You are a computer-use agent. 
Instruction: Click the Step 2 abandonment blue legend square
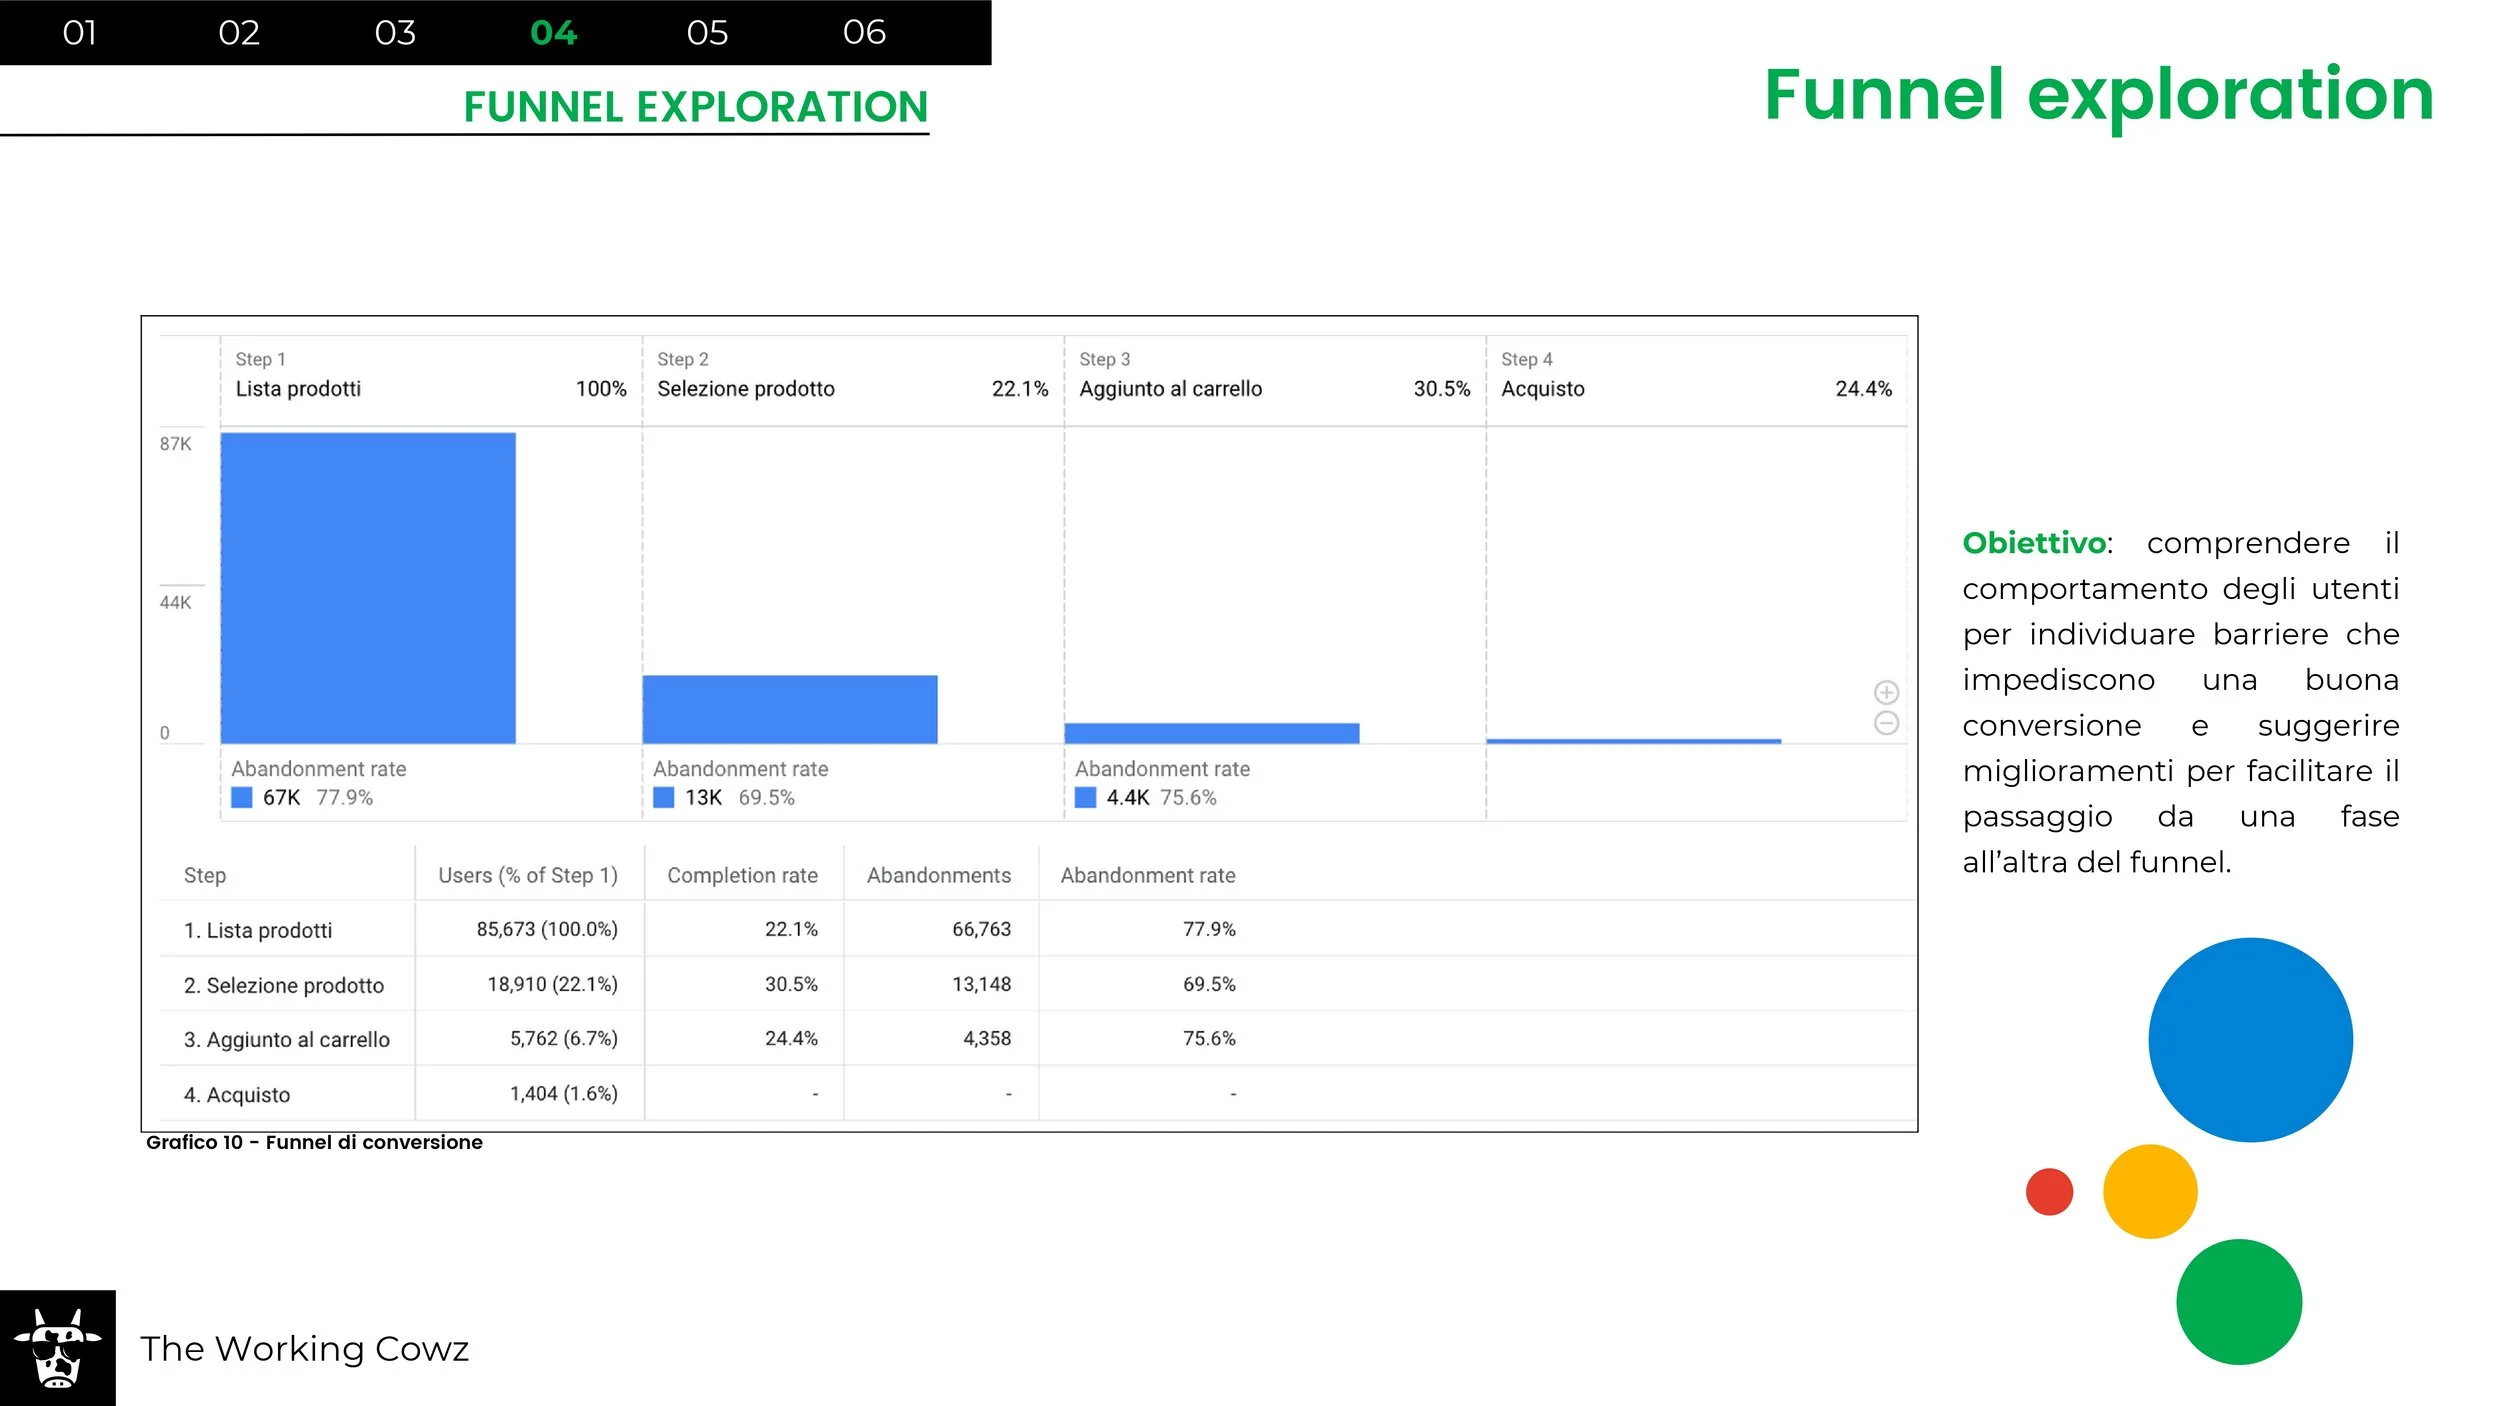pyautogui.click(x=664, y=797)
